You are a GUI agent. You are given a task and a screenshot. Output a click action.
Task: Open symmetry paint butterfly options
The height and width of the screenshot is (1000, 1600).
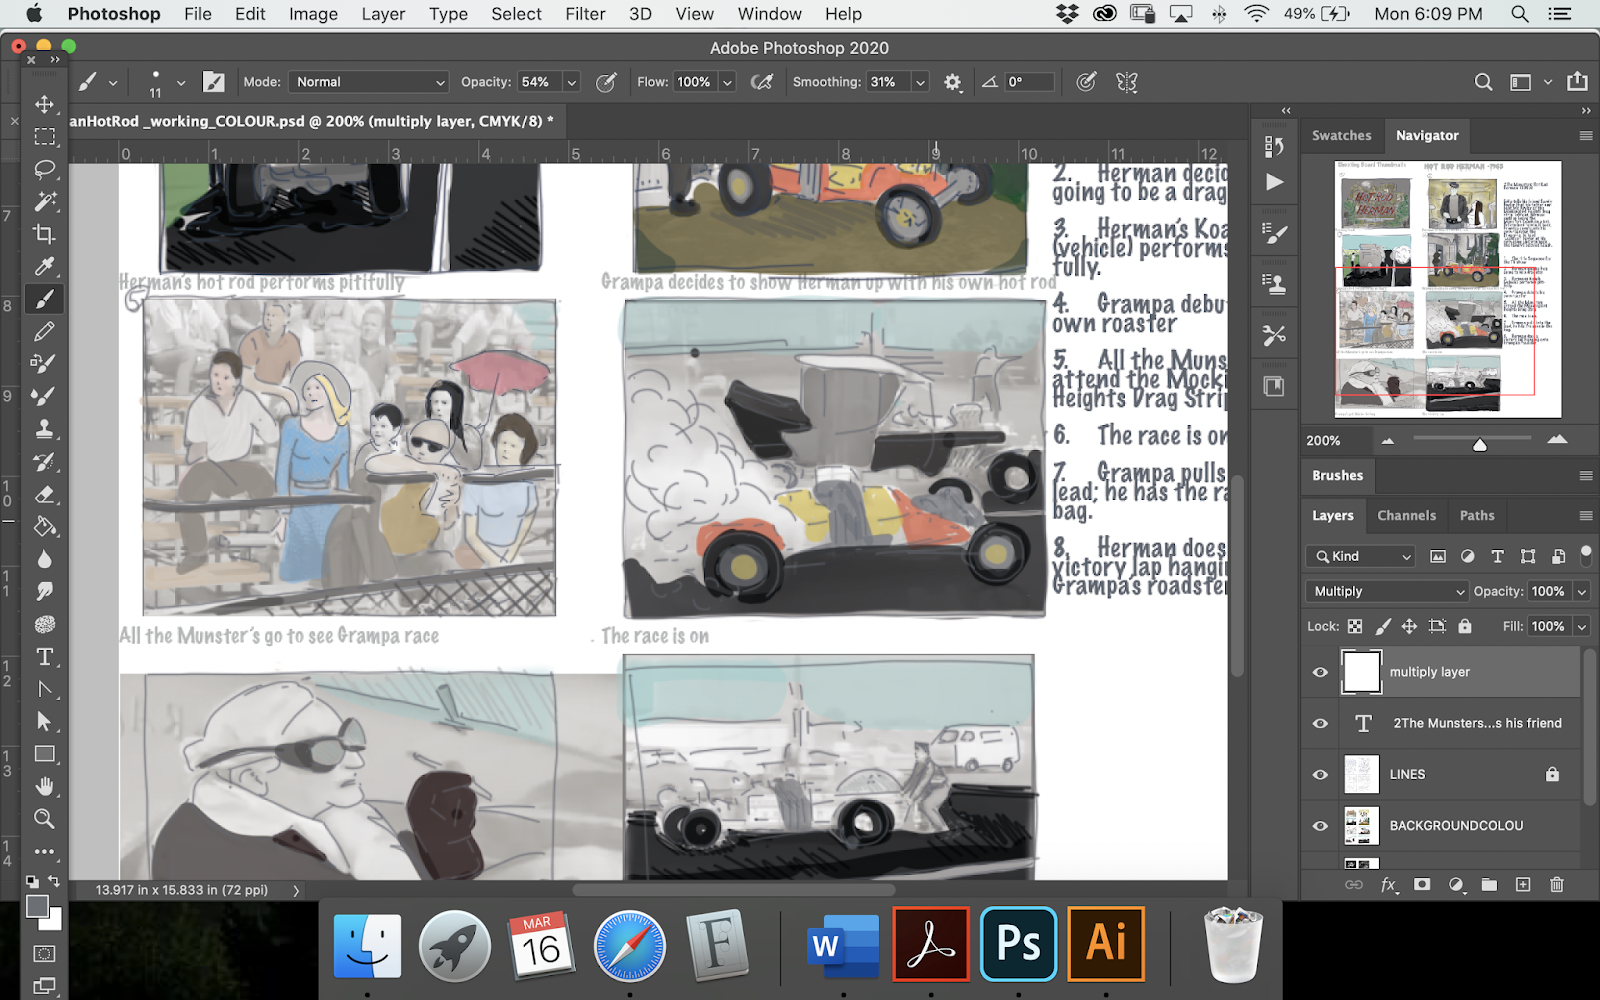pos(1127,82)
